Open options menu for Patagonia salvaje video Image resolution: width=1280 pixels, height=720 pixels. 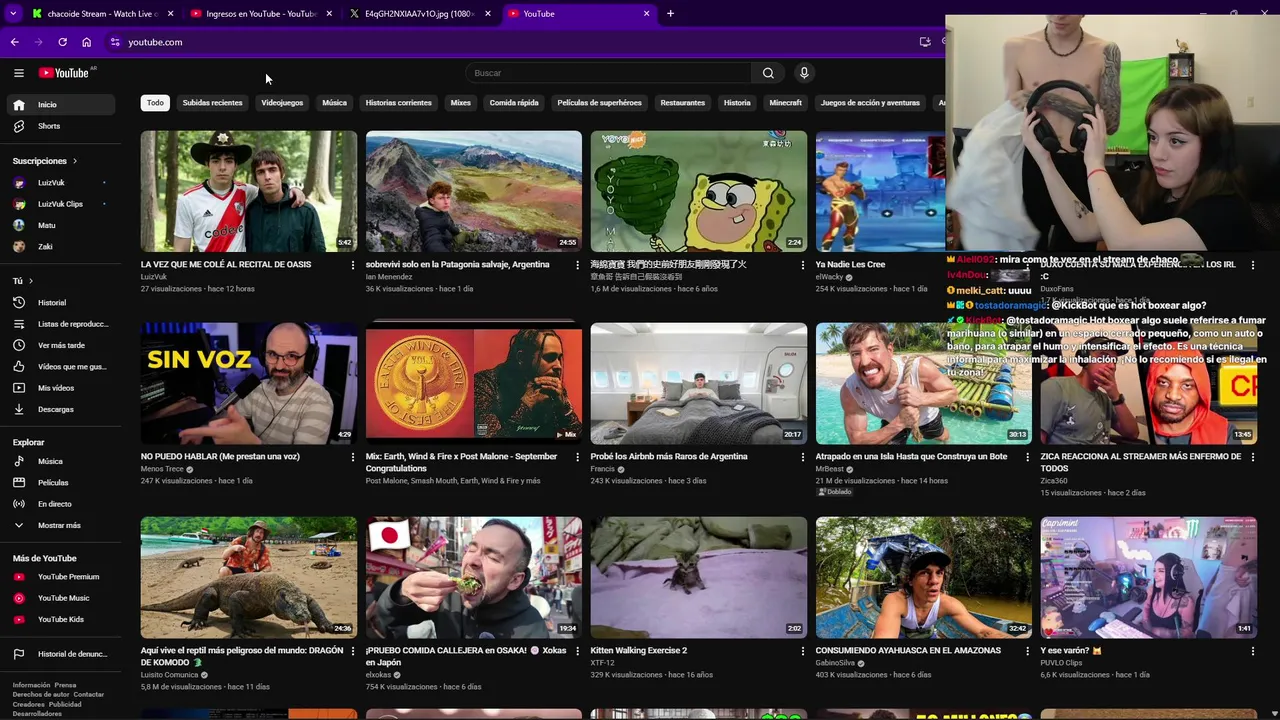(577, 265)
